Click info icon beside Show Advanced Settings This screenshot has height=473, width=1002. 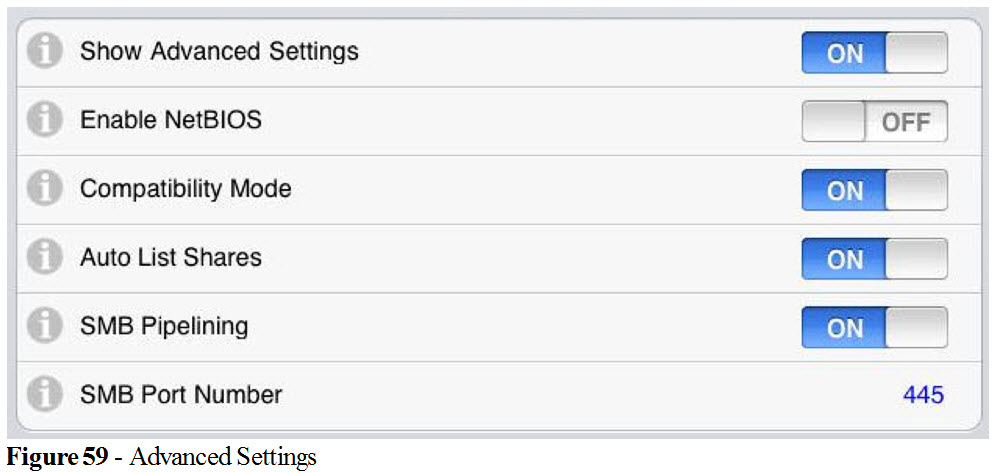pos(44,52)
